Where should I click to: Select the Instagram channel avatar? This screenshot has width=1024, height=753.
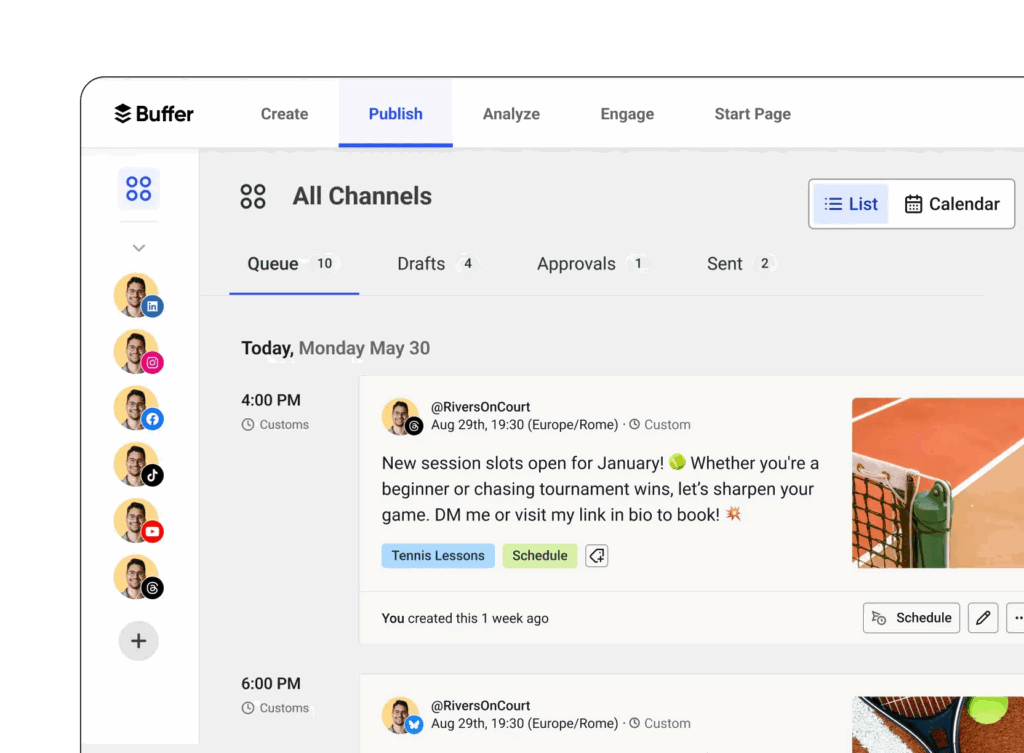click(138, 351)
